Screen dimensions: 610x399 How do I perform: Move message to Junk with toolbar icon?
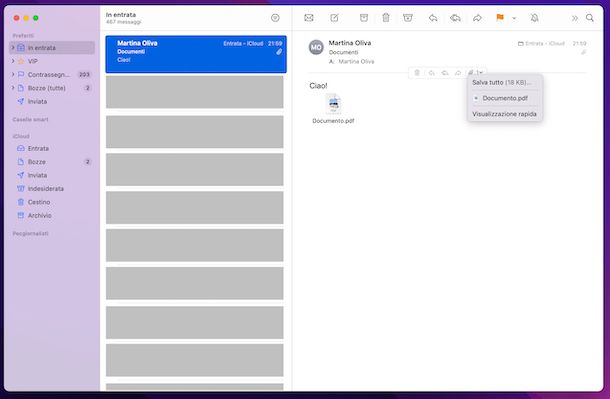[x=408, y=18]
